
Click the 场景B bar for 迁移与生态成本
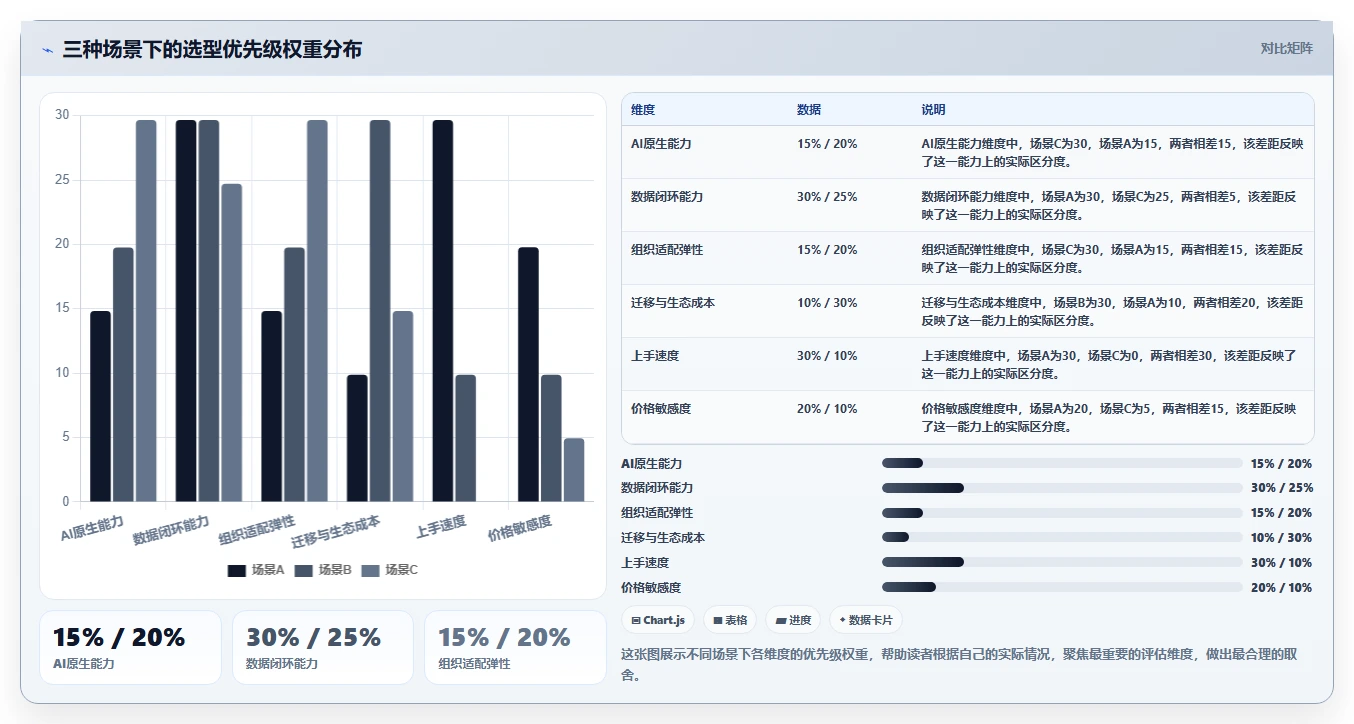(380, 311)
